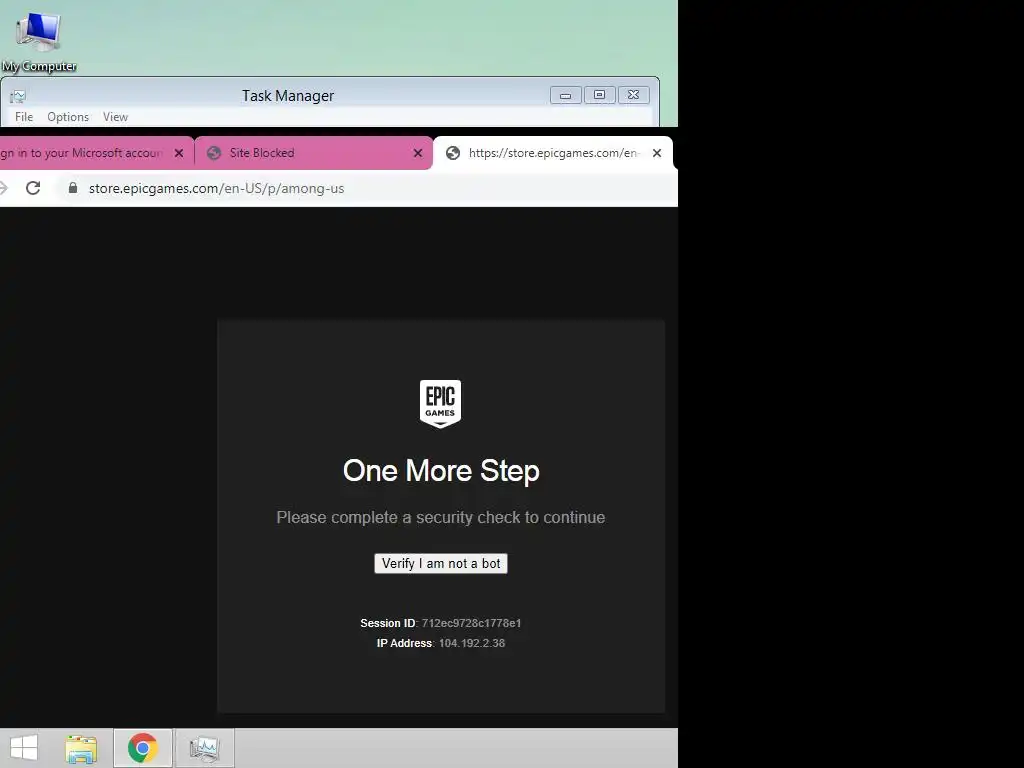Select the store.epicgames.com browser tab
Screen dimensions: 1024x768
coord(553,153)
